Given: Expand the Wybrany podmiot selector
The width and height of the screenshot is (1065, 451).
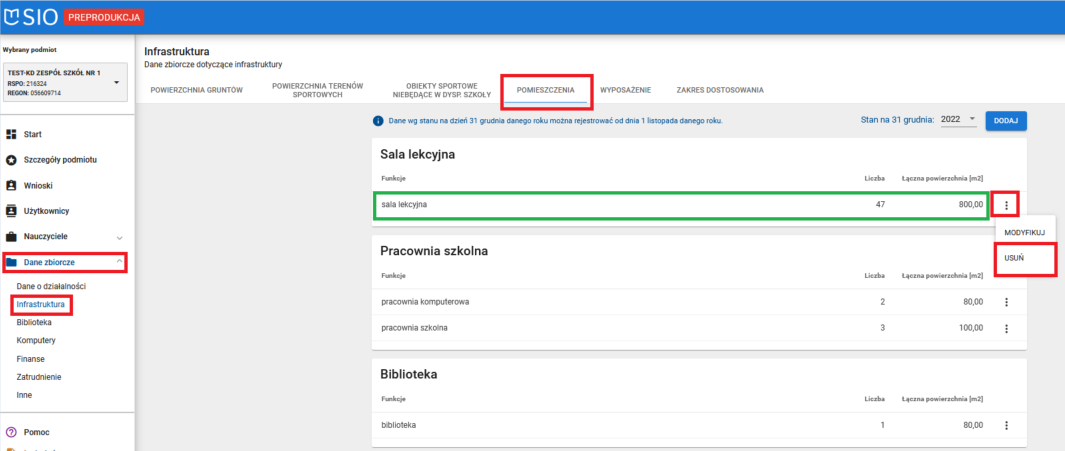Looking at the screenshot, I should pyautogui.click(x=117, y=83).
